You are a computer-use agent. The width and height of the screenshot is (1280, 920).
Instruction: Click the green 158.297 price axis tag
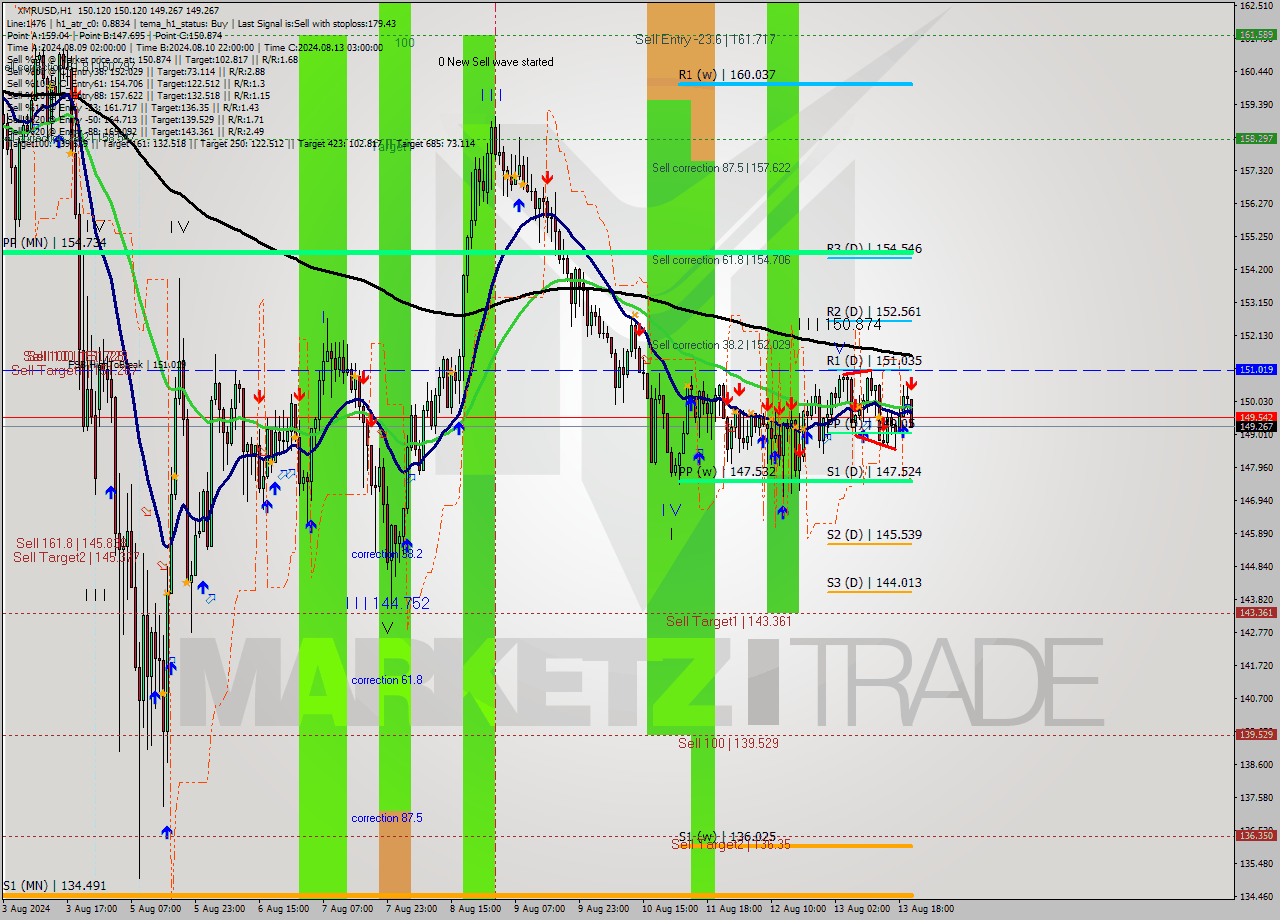(x=1256, y=138)
